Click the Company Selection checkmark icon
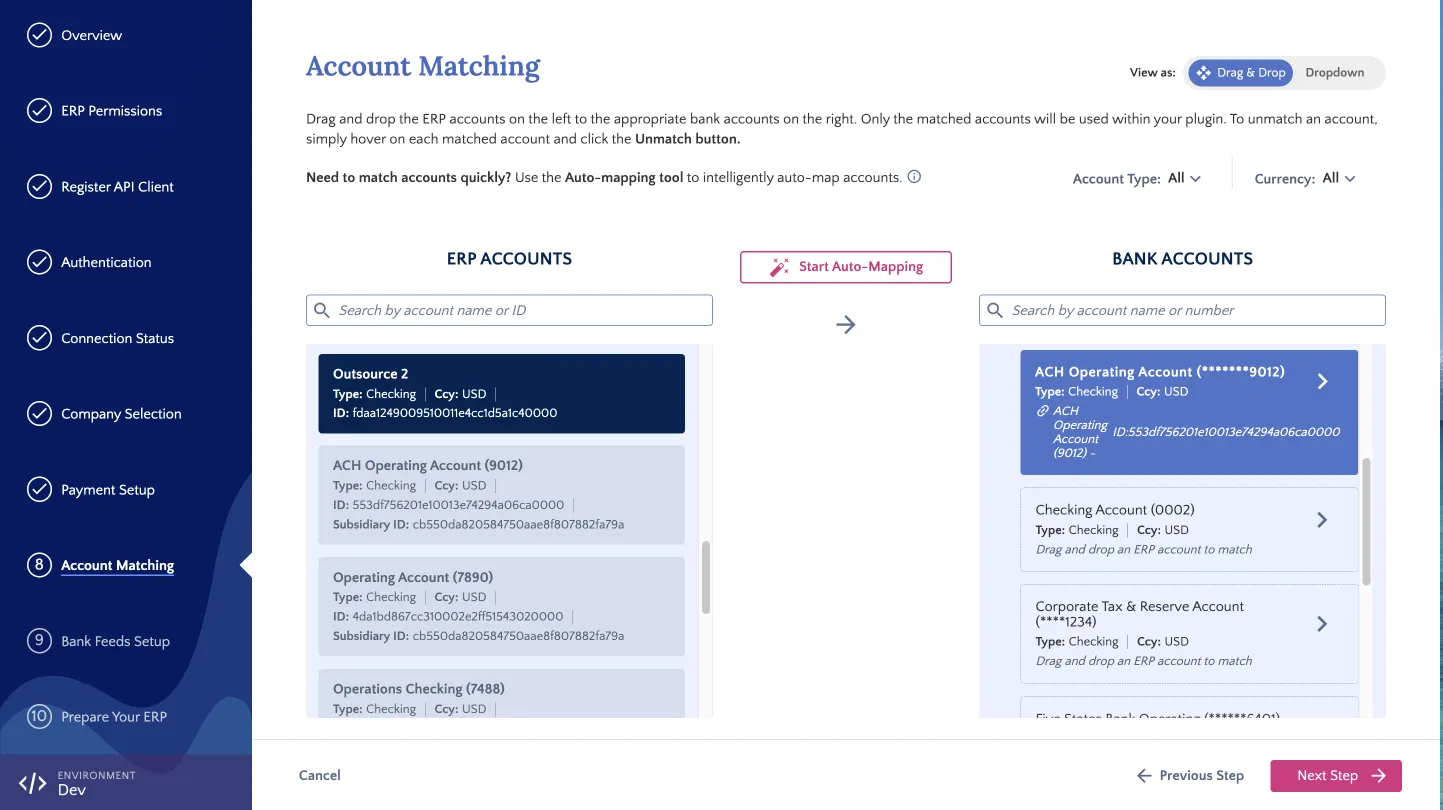Viewport: 1443px width, 810px height. pos(39,414)
